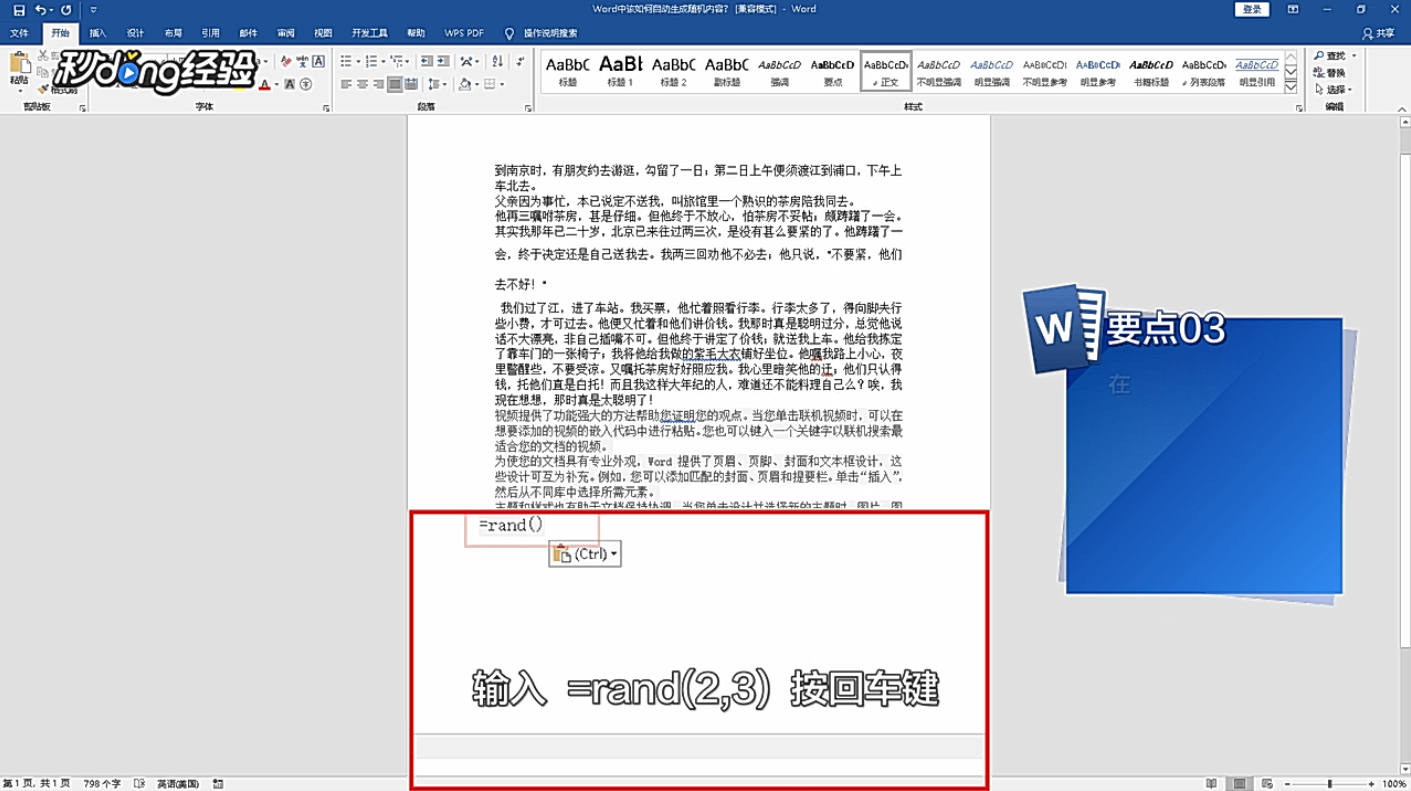Expand the styles gallery
The width and height of the screenshot is (1411, 791).
point(1290,86)
